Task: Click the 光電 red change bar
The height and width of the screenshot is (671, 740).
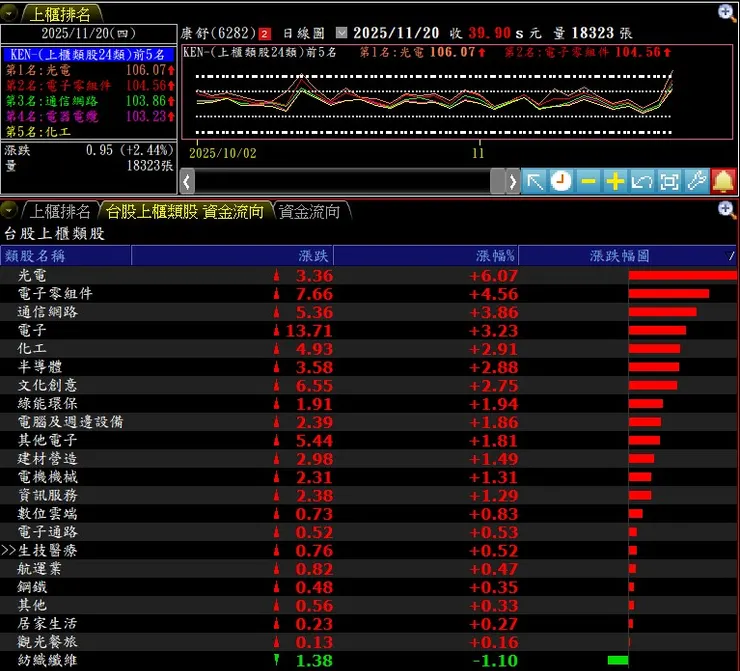Action: click(x=682, y=275)
